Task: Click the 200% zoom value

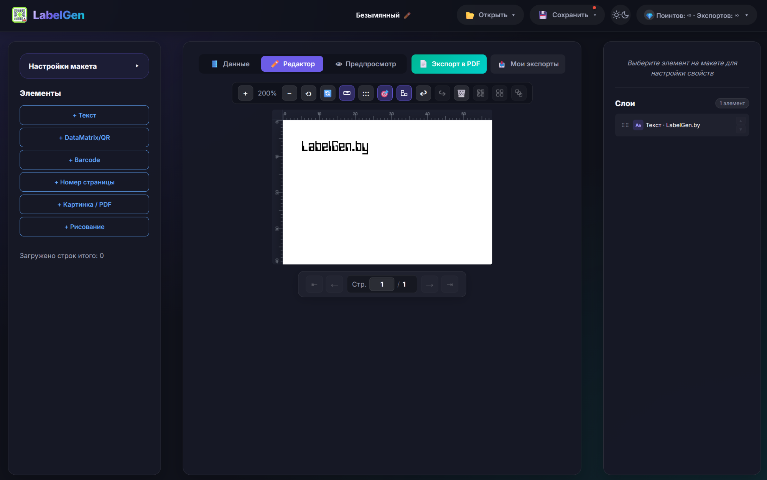Action: (267, 93)
